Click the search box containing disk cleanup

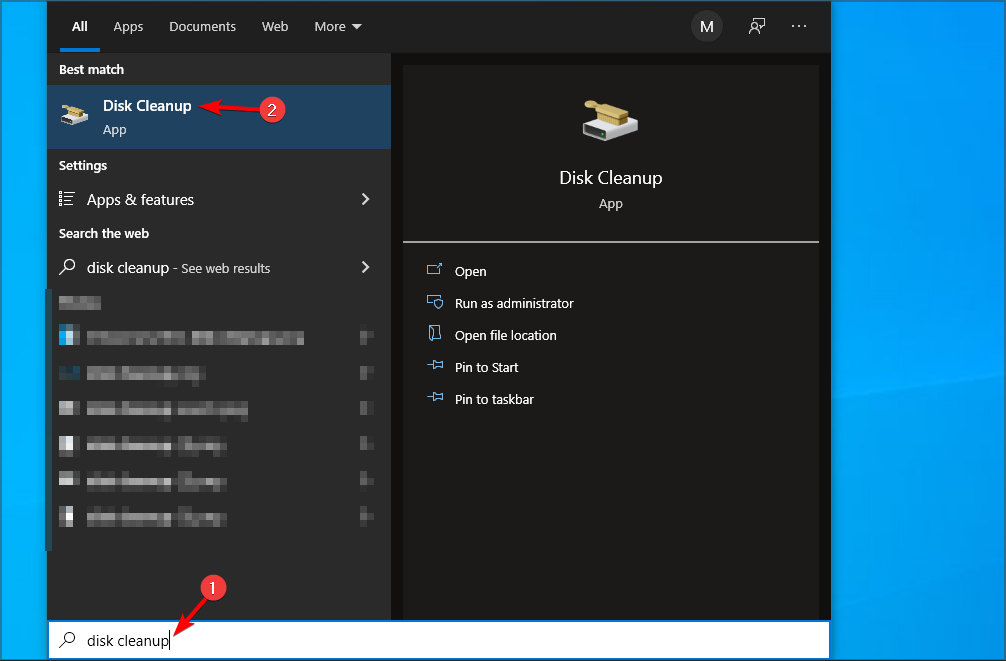pyautogui.click(x=439, y=640)
